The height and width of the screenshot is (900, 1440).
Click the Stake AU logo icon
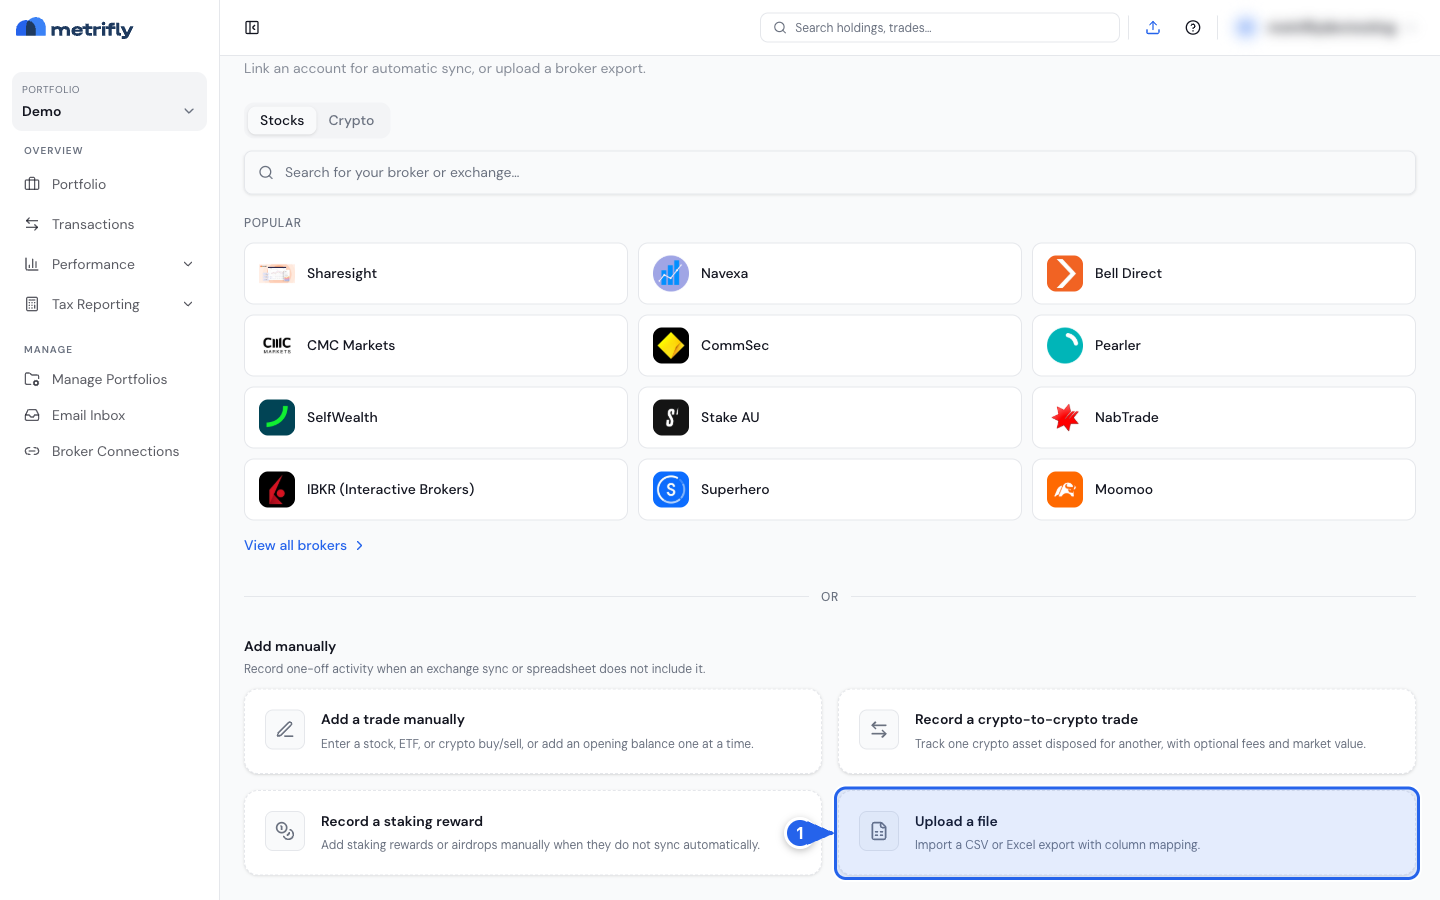pyautogui.click(x=671, y=417)
